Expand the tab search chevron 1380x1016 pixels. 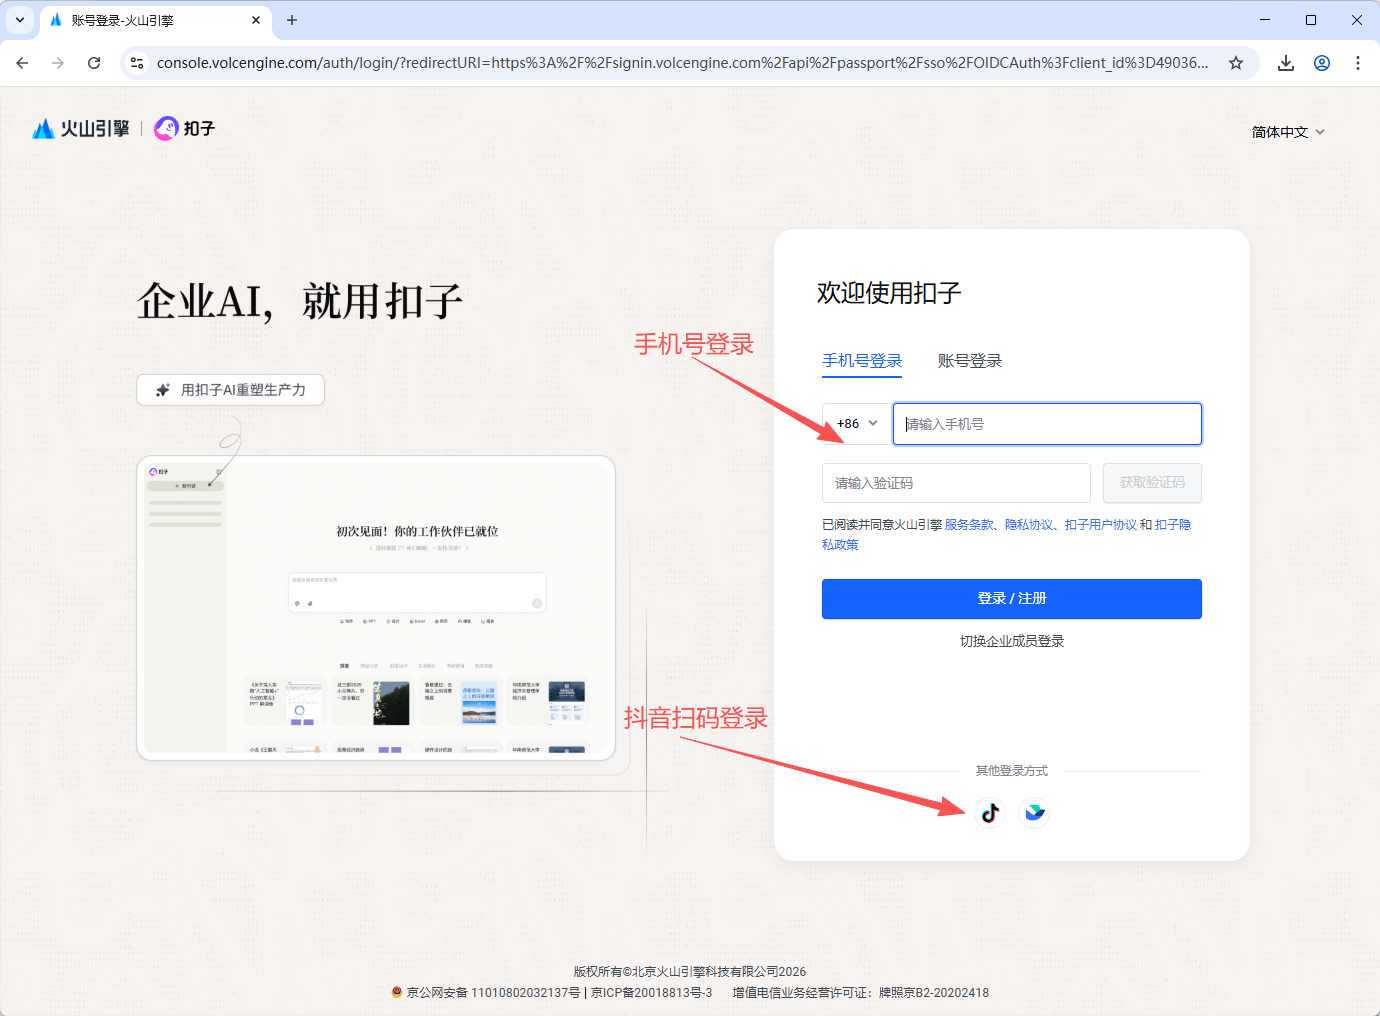click(20, 20)
